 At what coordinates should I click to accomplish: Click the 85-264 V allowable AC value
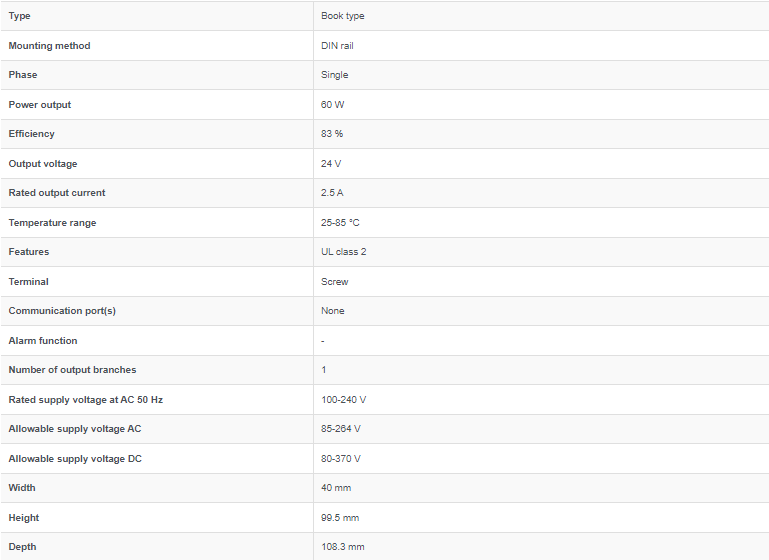pyautogui.click(x=341, y=429)
